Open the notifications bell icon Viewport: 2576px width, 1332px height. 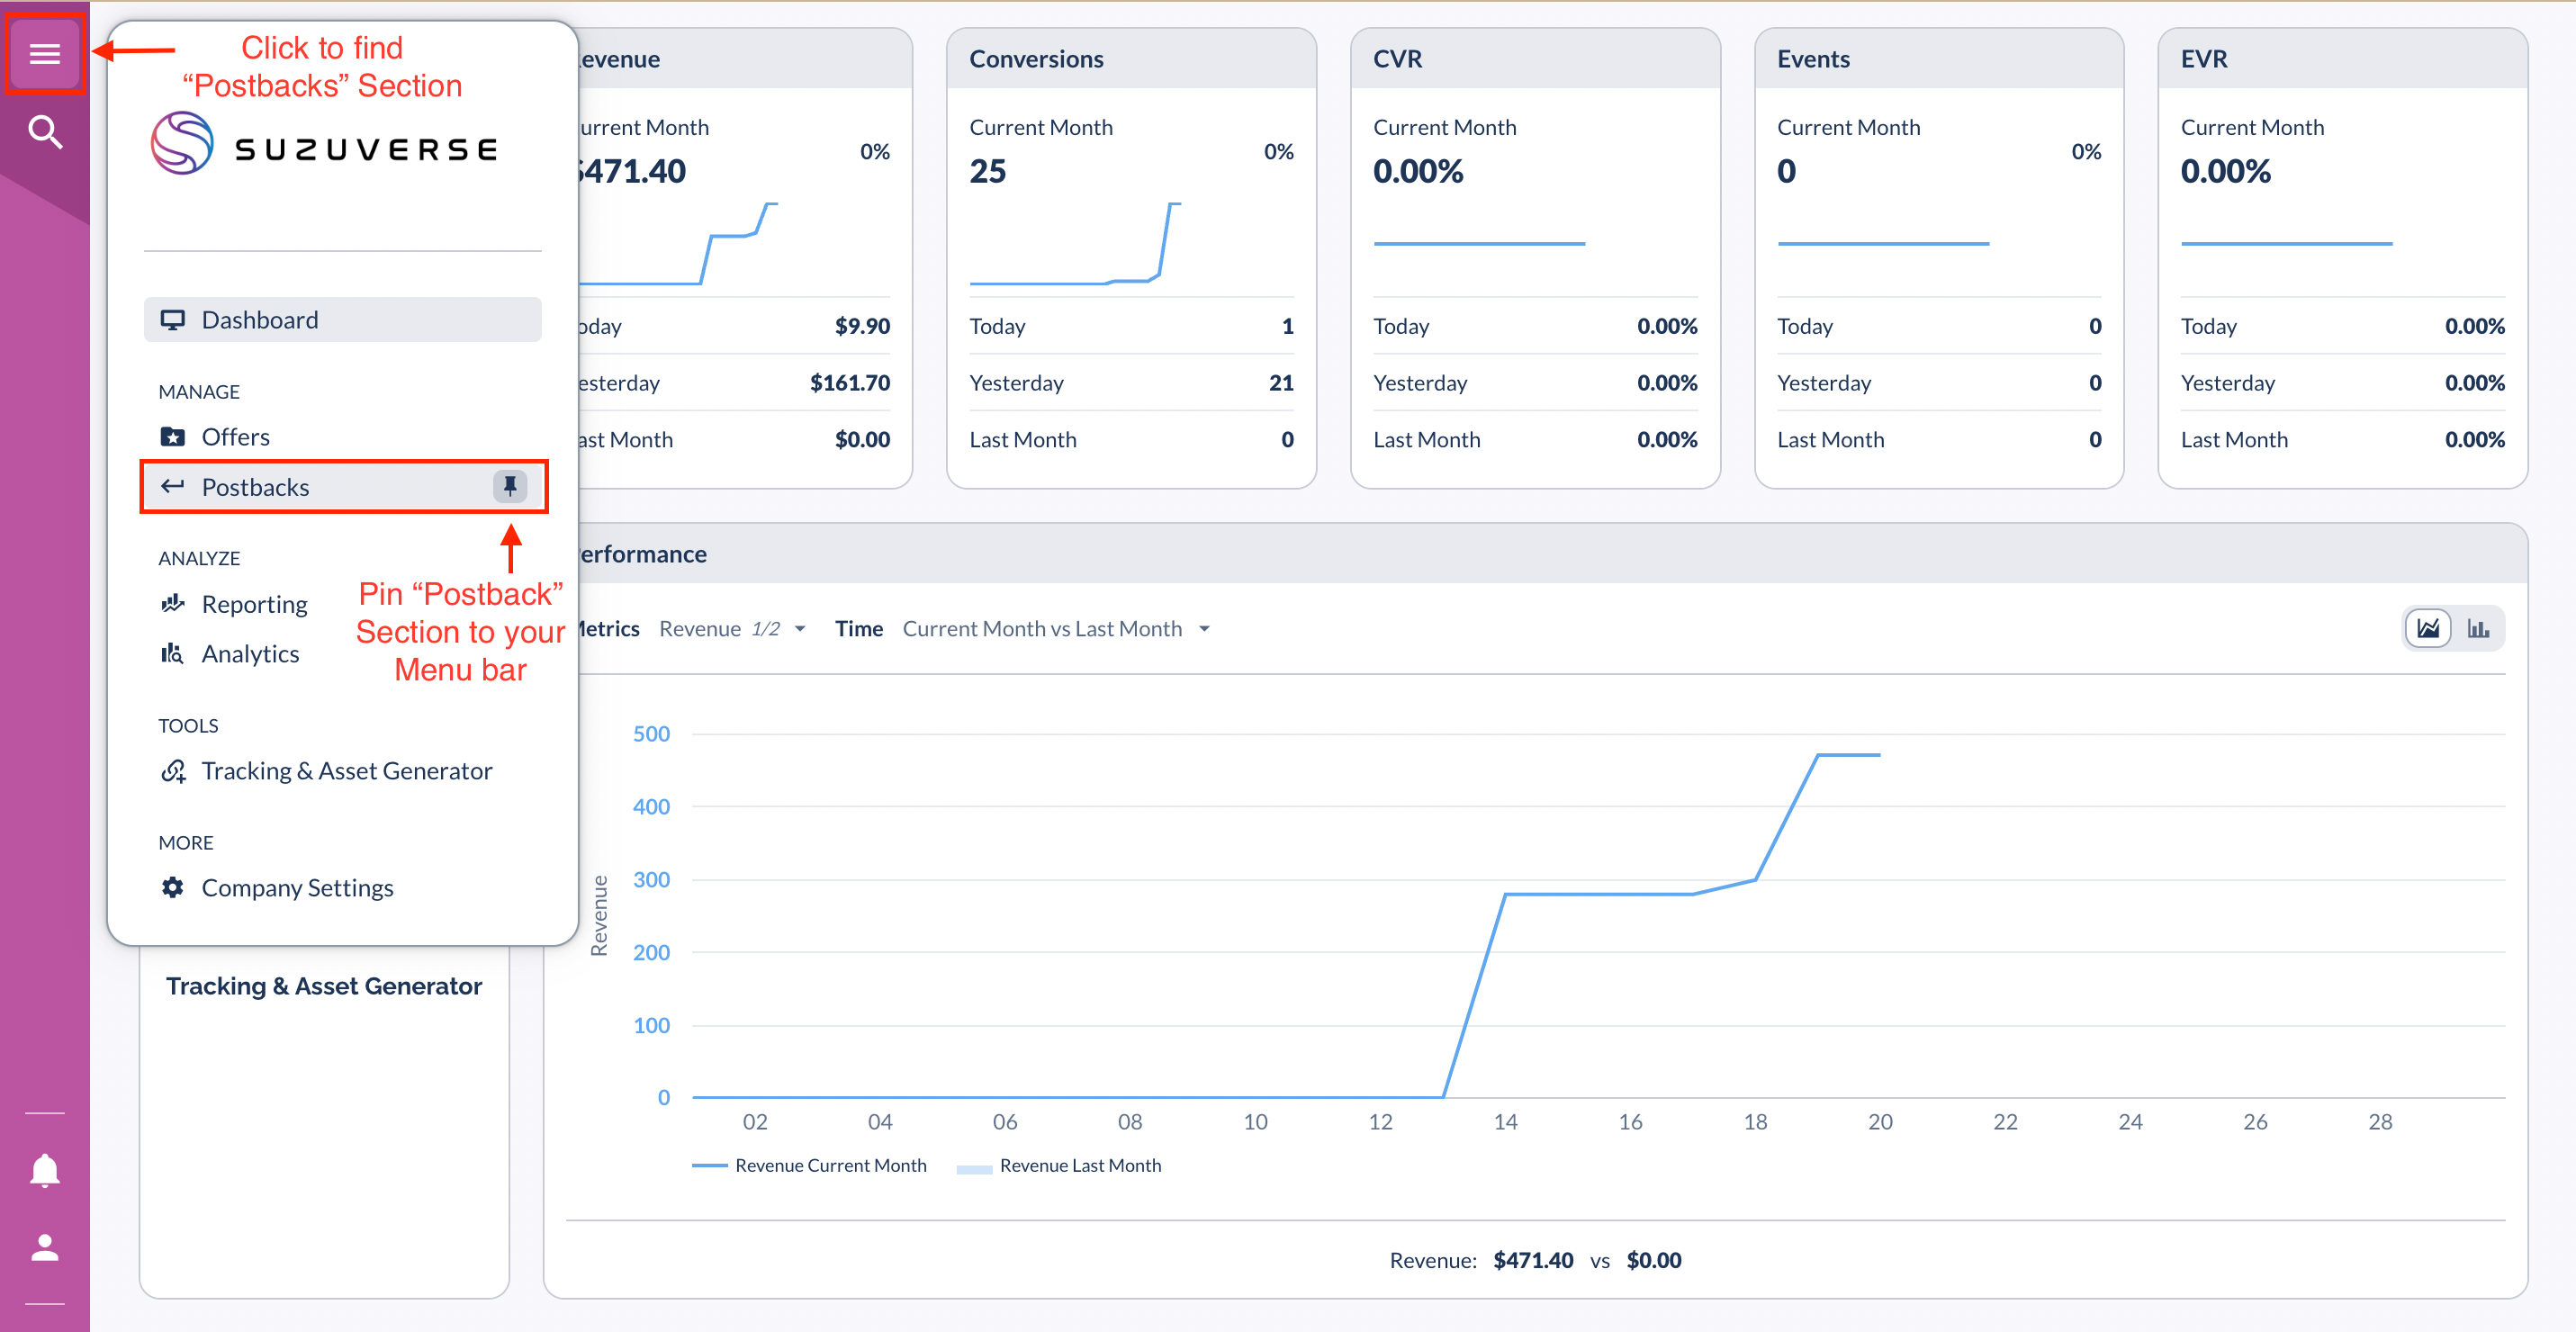pyautogui.click(x=44, y=1169)
